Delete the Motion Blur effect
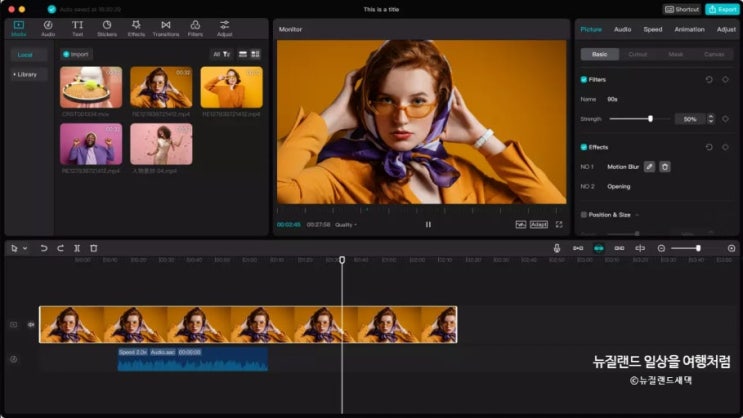This screenshot has height=418, width=743. click(x=664, y=166)
